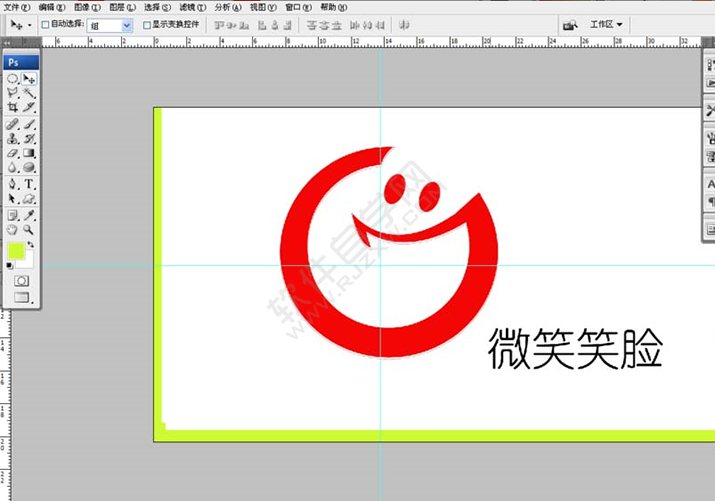Open the 视图(V) menu
715x501 pixels.
tap(263, 7)
